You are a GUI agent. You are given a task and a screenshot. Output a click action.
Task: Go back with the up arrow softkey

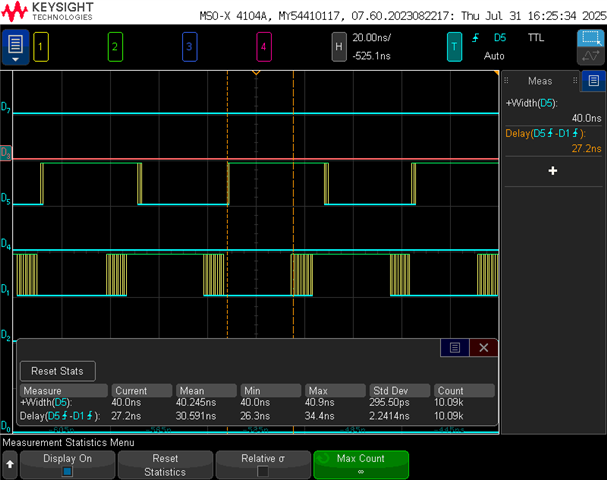10,464
